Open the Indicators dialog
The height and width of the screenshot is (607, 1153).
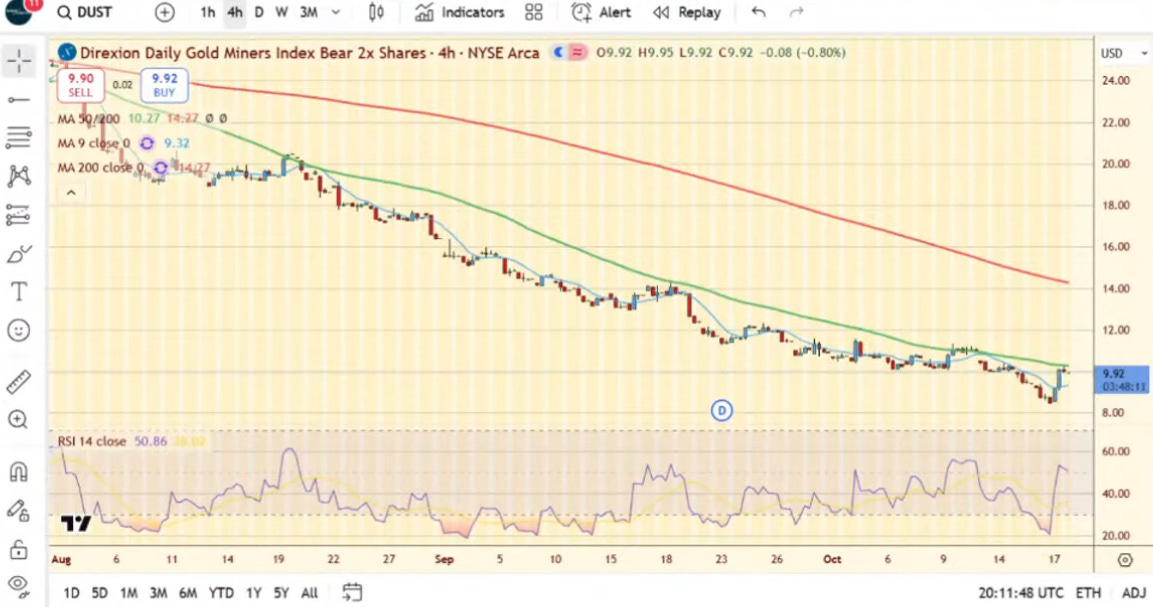tap(460, 13)
